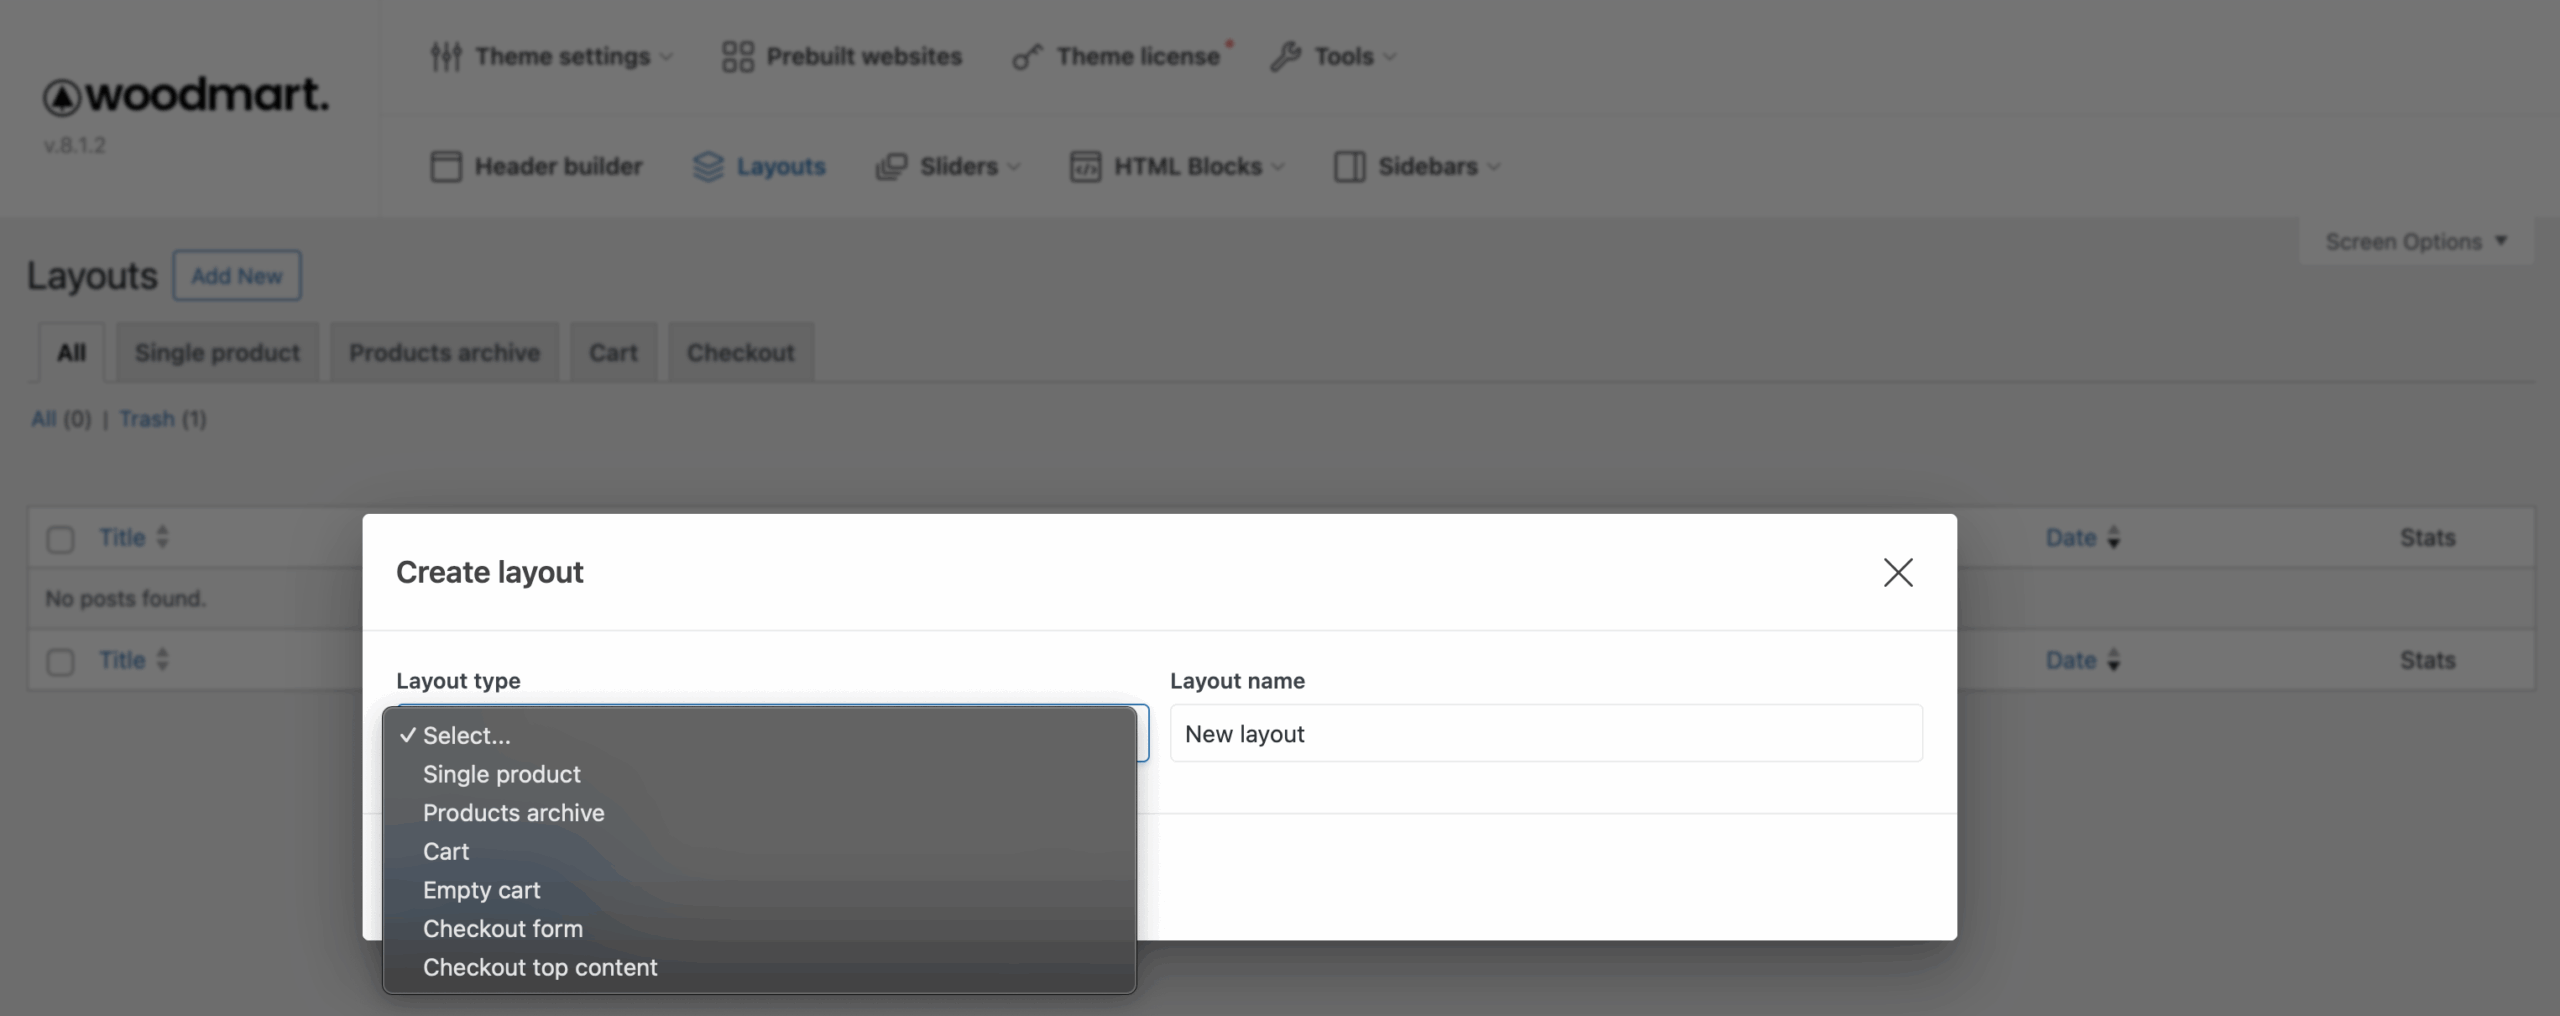Click the Layouts stacked layers icon
The image size is (2560, 1016).
[708, 167]
